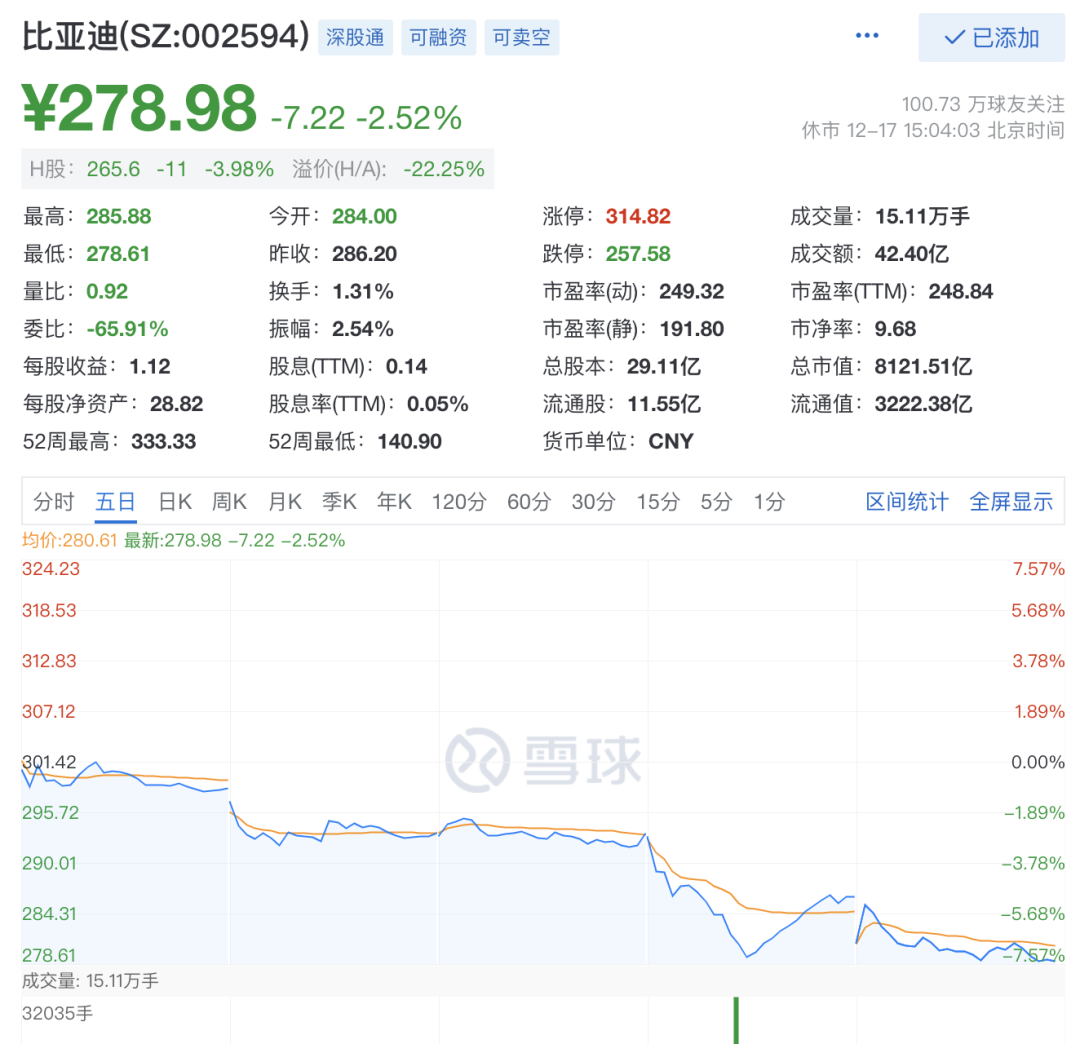Click the 均价:280.61 chart label

(70, 541)
